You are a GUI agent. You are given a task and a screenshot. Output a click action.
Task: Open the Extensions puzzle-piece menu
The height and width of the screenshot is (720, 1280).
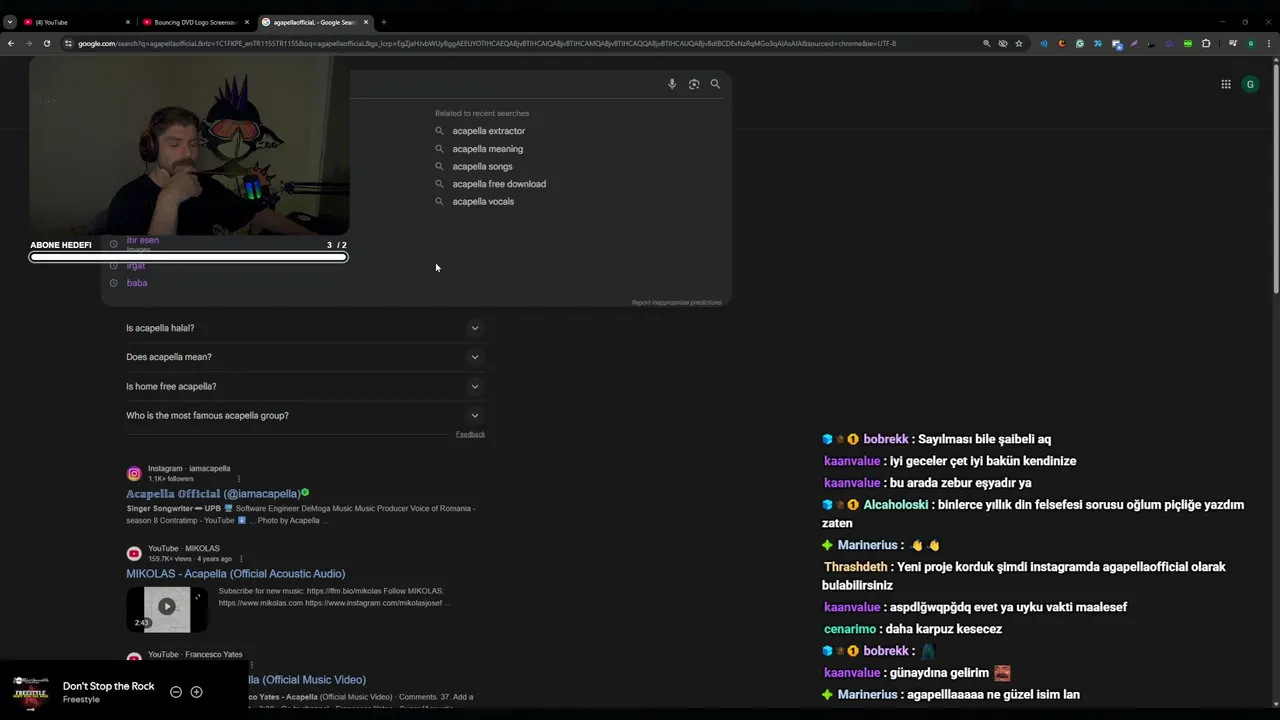coord(1206,43)
